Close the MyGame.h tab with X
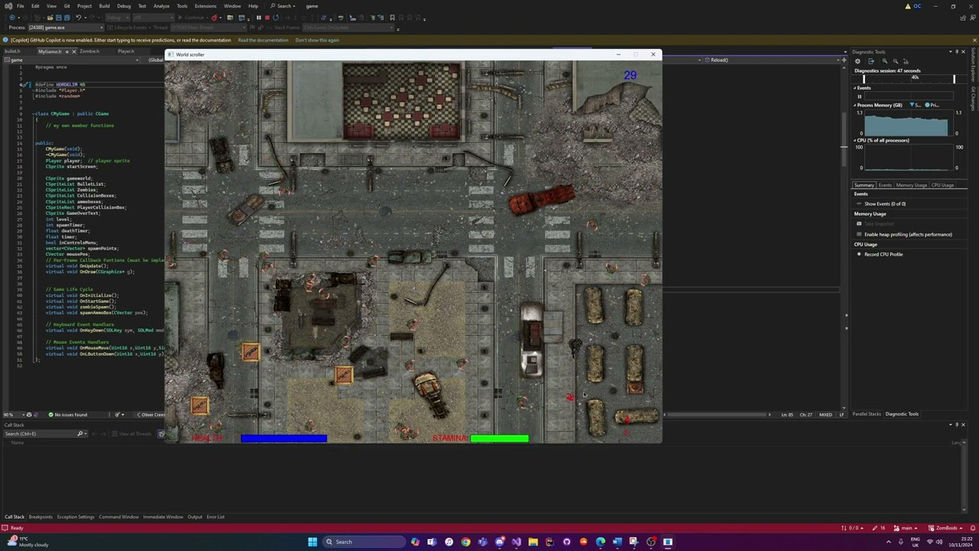 click(x=74, y=51)
